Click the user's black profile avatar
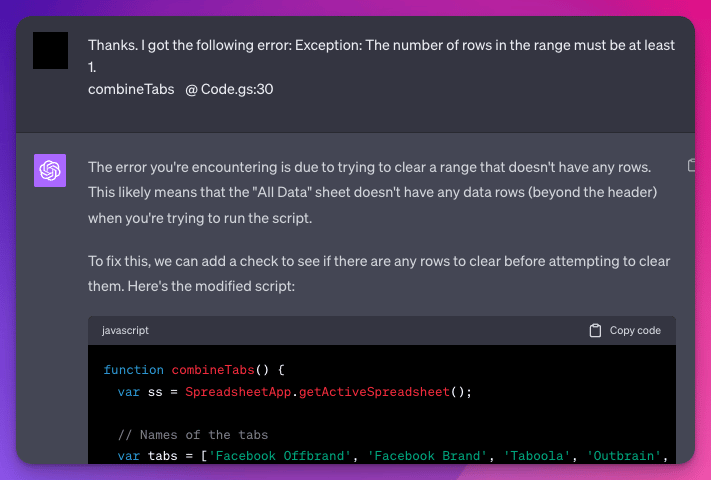The height and width of the screenshot is (480, 711). (x=51, y=50)
